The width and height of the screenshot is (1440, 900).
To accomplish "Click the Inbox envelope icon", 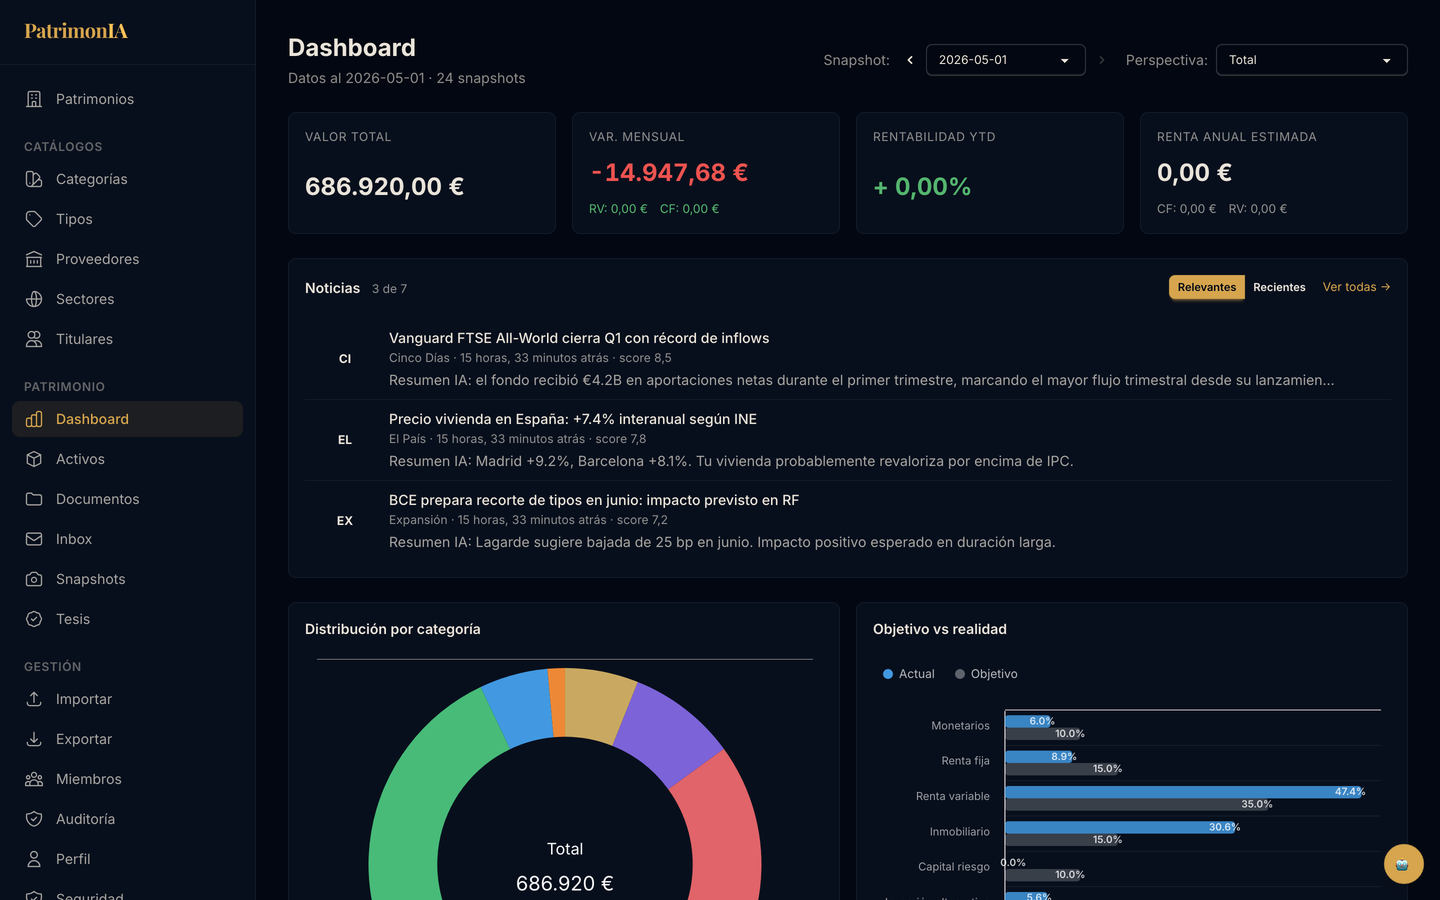I will pos(34,539).
